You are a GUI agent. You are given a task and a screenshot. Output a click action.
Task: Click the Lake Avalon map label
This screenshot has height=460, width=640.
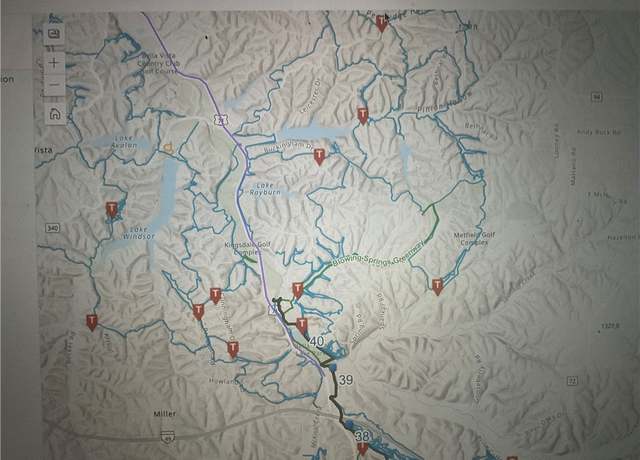point(124,142)
